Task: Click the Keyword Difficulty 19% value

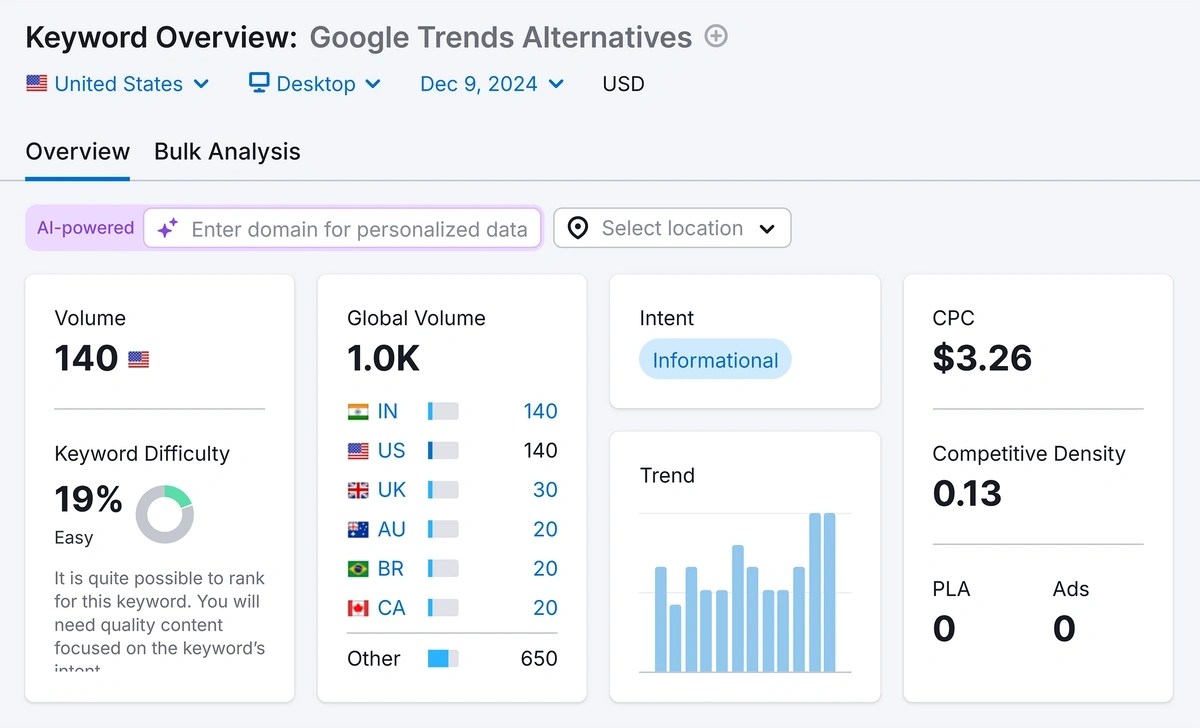Action: coord(89,498)
